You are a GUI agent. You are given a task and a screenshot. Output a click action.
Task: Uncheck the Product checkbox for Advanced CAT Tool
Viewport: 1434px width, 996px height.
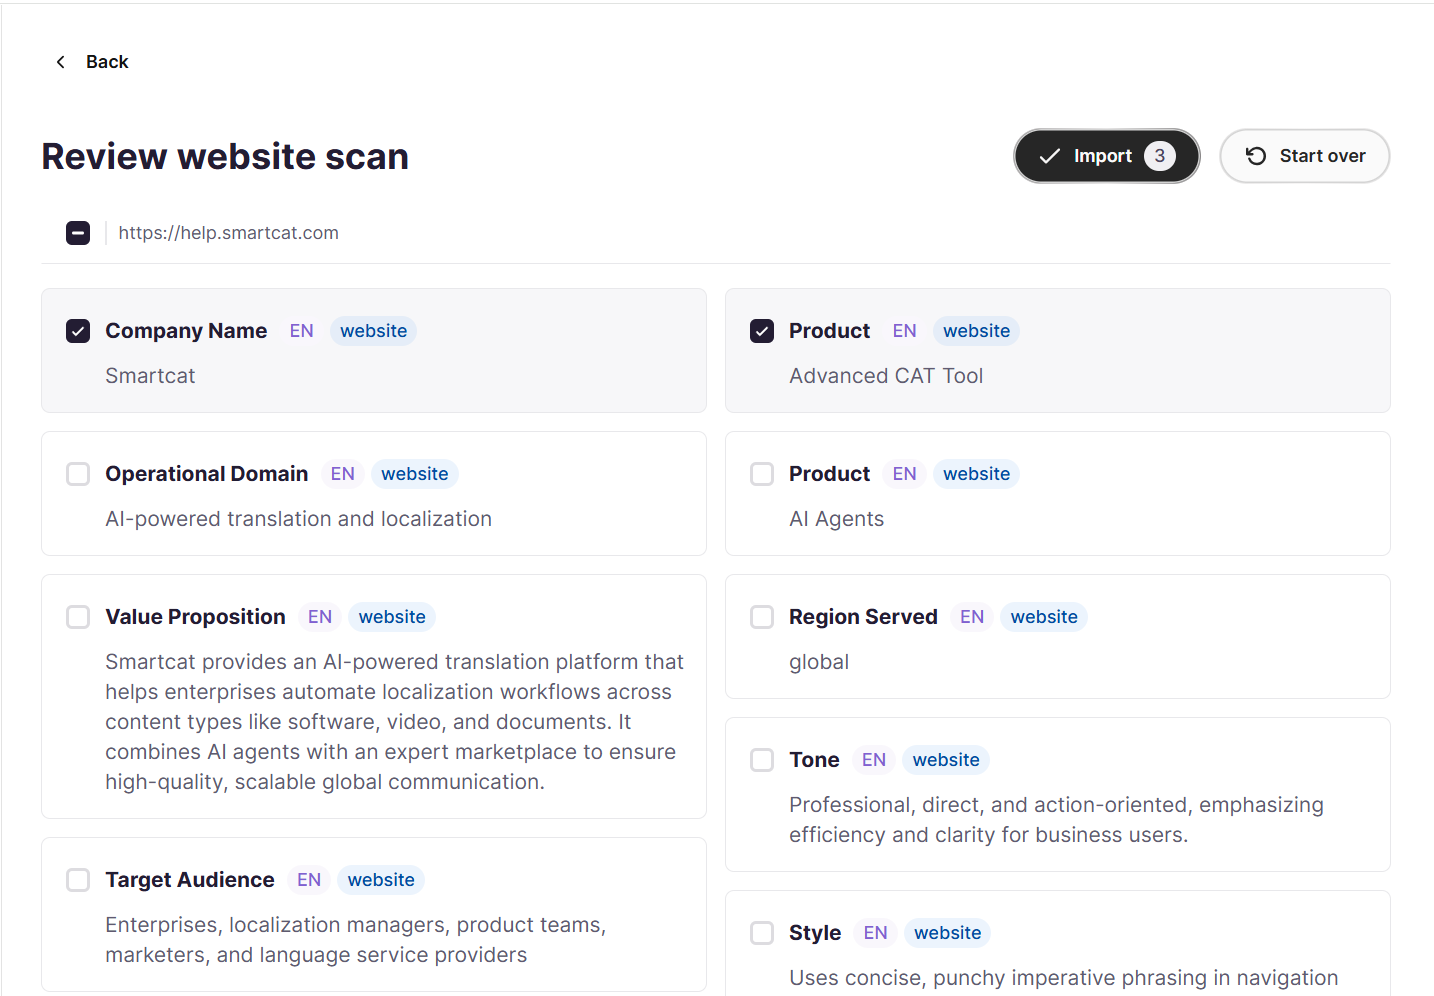[762, 331]
